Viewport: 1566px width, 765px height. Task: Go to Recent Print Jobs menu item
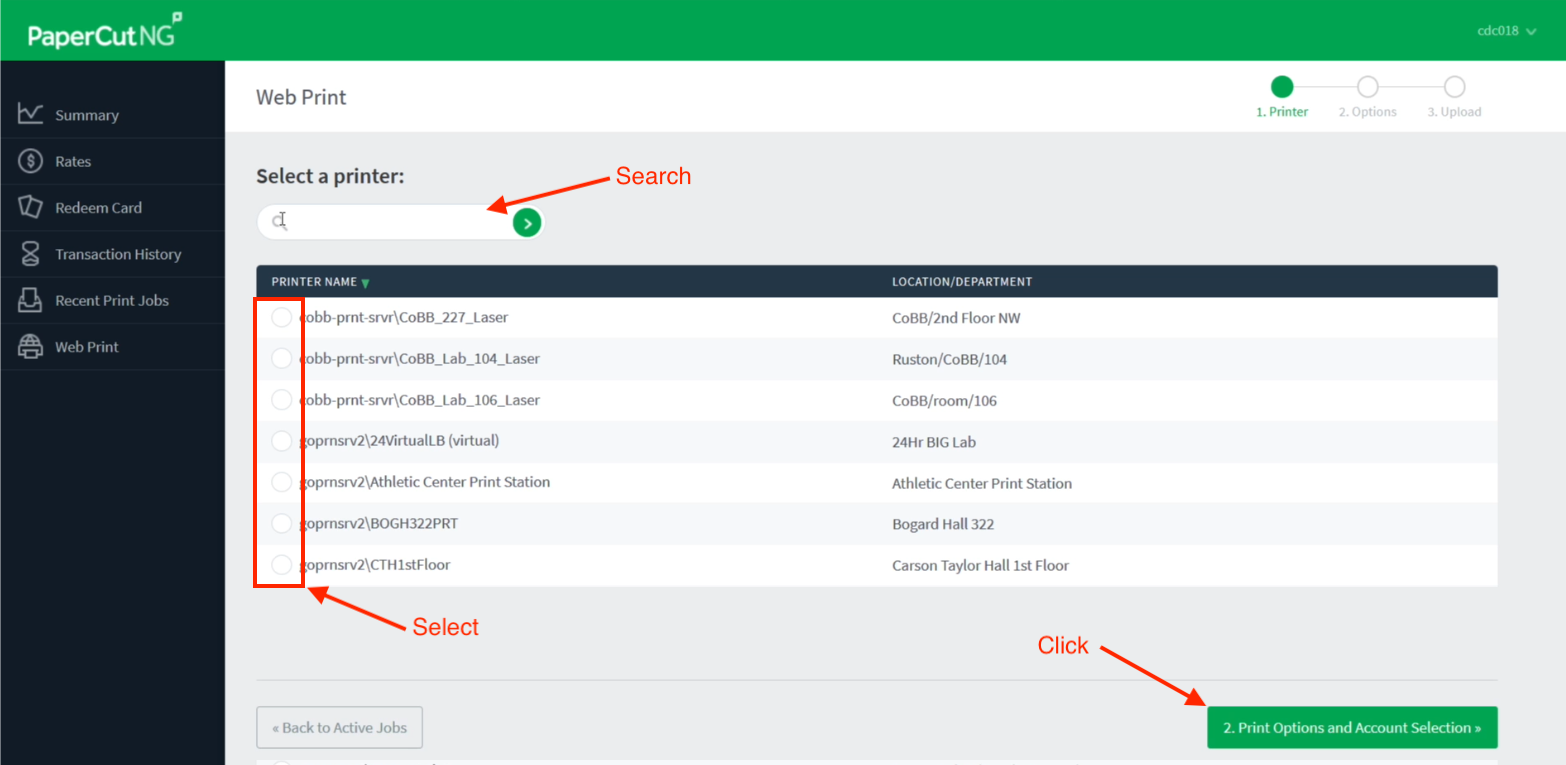click(x=112, y=300)
